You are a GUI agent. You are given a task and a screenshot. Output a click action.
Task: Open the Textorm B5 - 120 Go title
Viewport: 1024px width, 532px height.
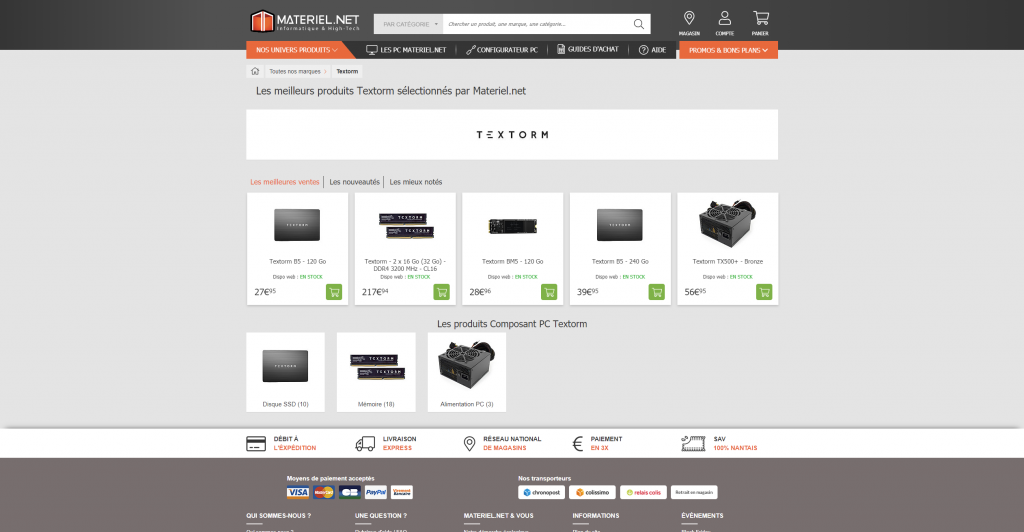[298, 261]
